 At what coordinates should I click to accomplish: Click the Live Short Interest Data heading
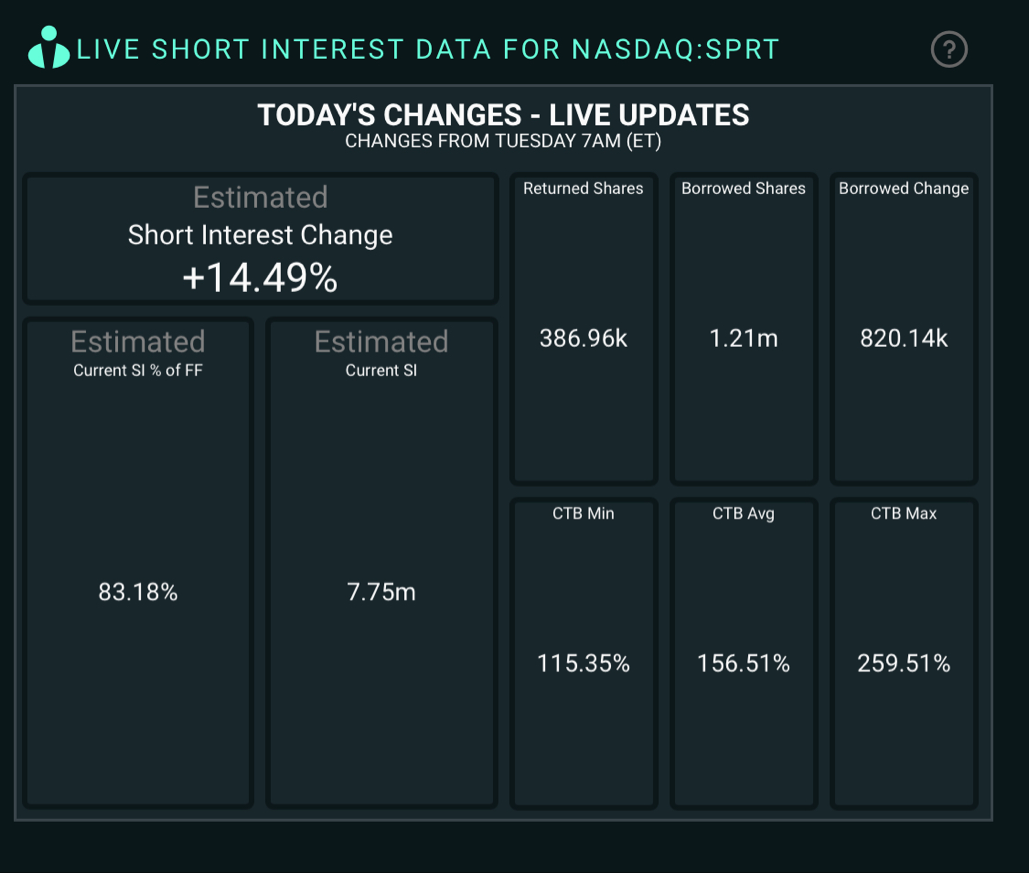click(428, 50)
